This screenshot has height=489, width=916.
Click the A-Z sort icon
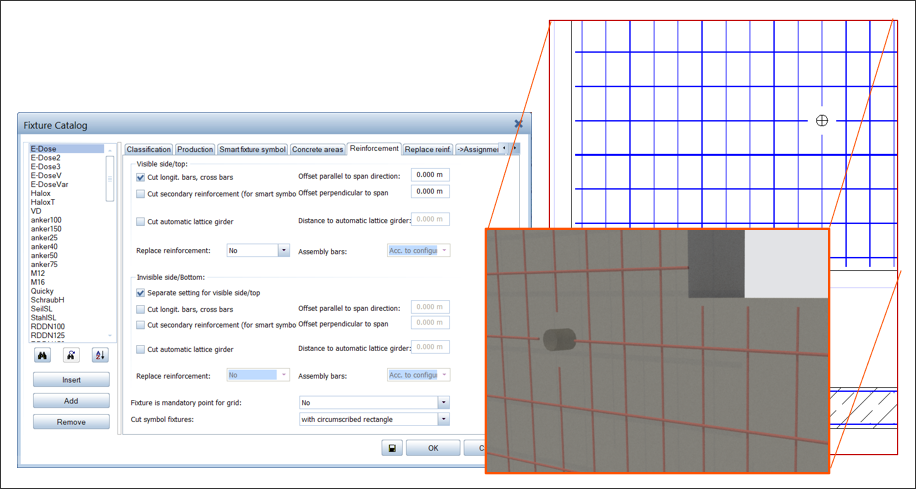click(x=99, y=355)
